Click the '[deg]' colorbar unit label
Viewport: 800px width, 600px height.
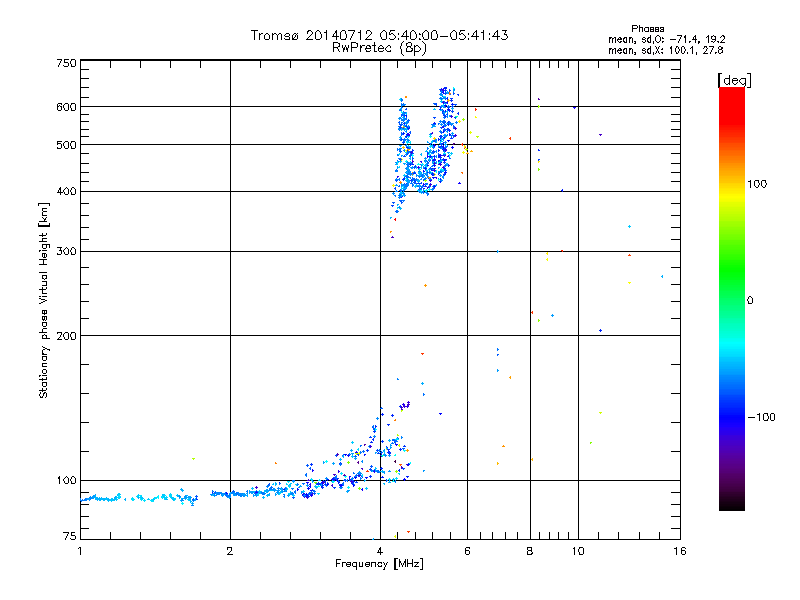pos(734,80)
